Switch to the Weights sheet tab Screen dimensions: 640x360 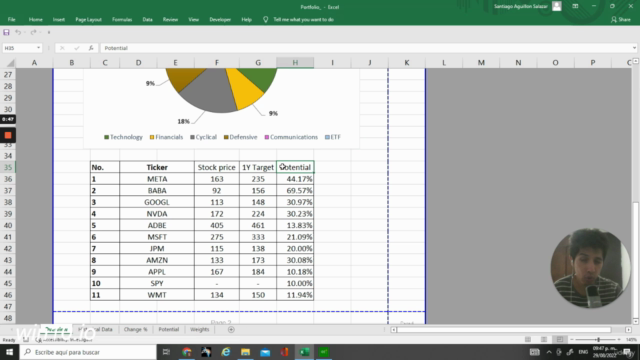point(199,329)
